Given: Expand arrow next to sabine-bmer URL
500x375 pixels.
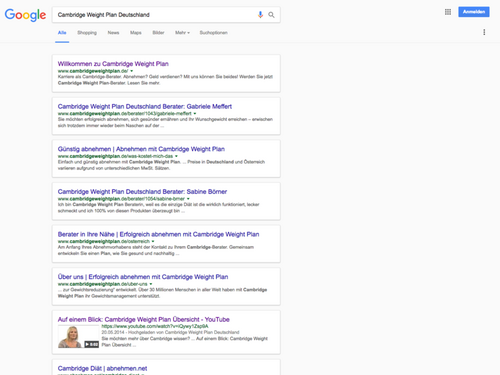Looking at the screenshot, I should [x=188, y=199].
